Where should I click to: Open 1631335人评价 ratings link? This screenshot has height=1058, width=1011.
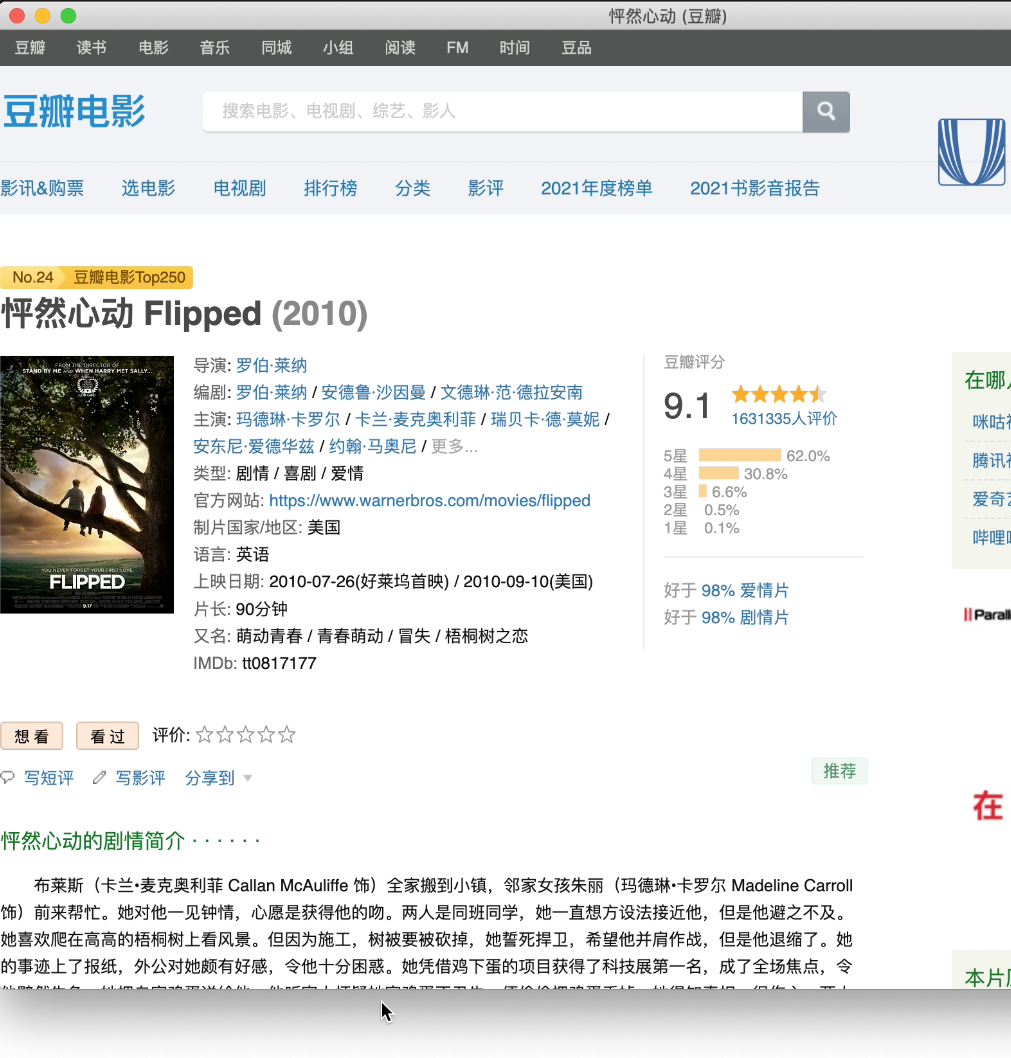pyautogui.click(x=784, y=419)
